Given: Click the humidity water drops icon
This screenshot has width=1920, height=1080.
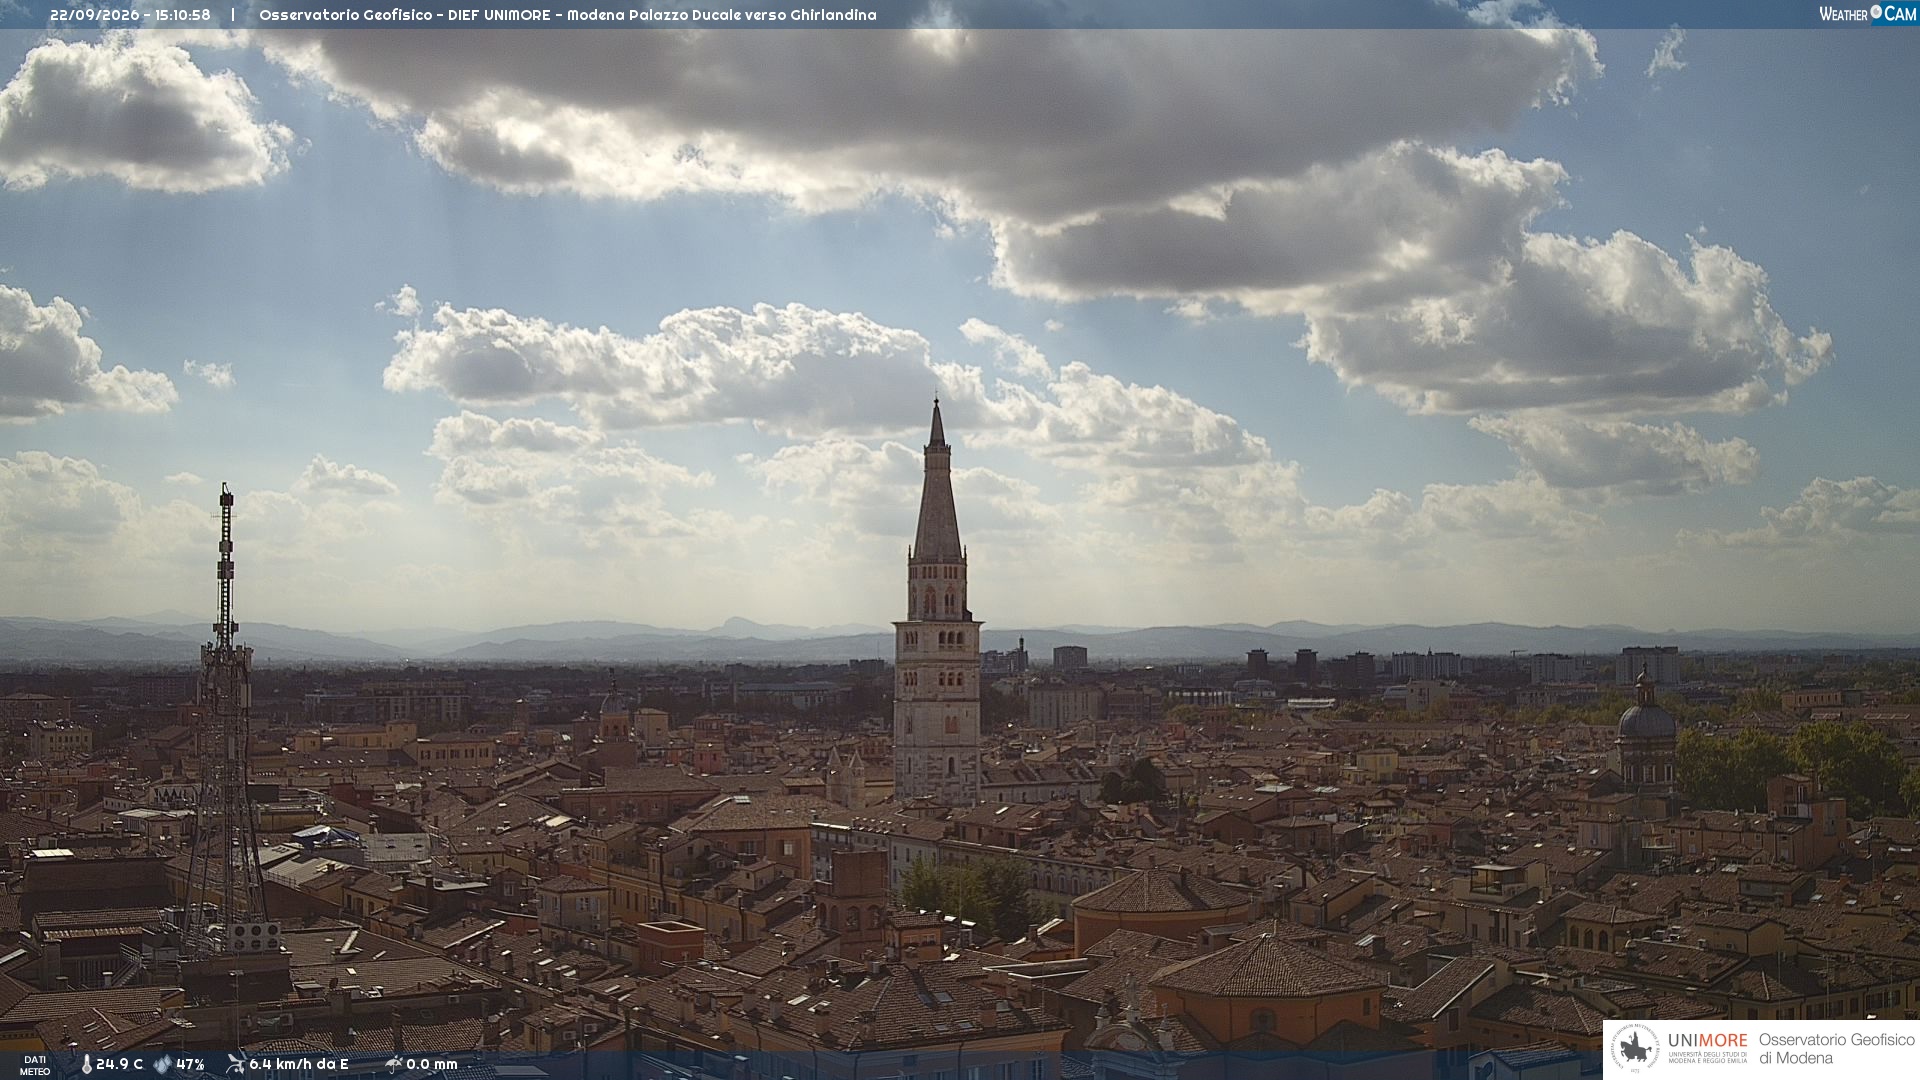Looking at the screenshot, I should coord(162,1064).
